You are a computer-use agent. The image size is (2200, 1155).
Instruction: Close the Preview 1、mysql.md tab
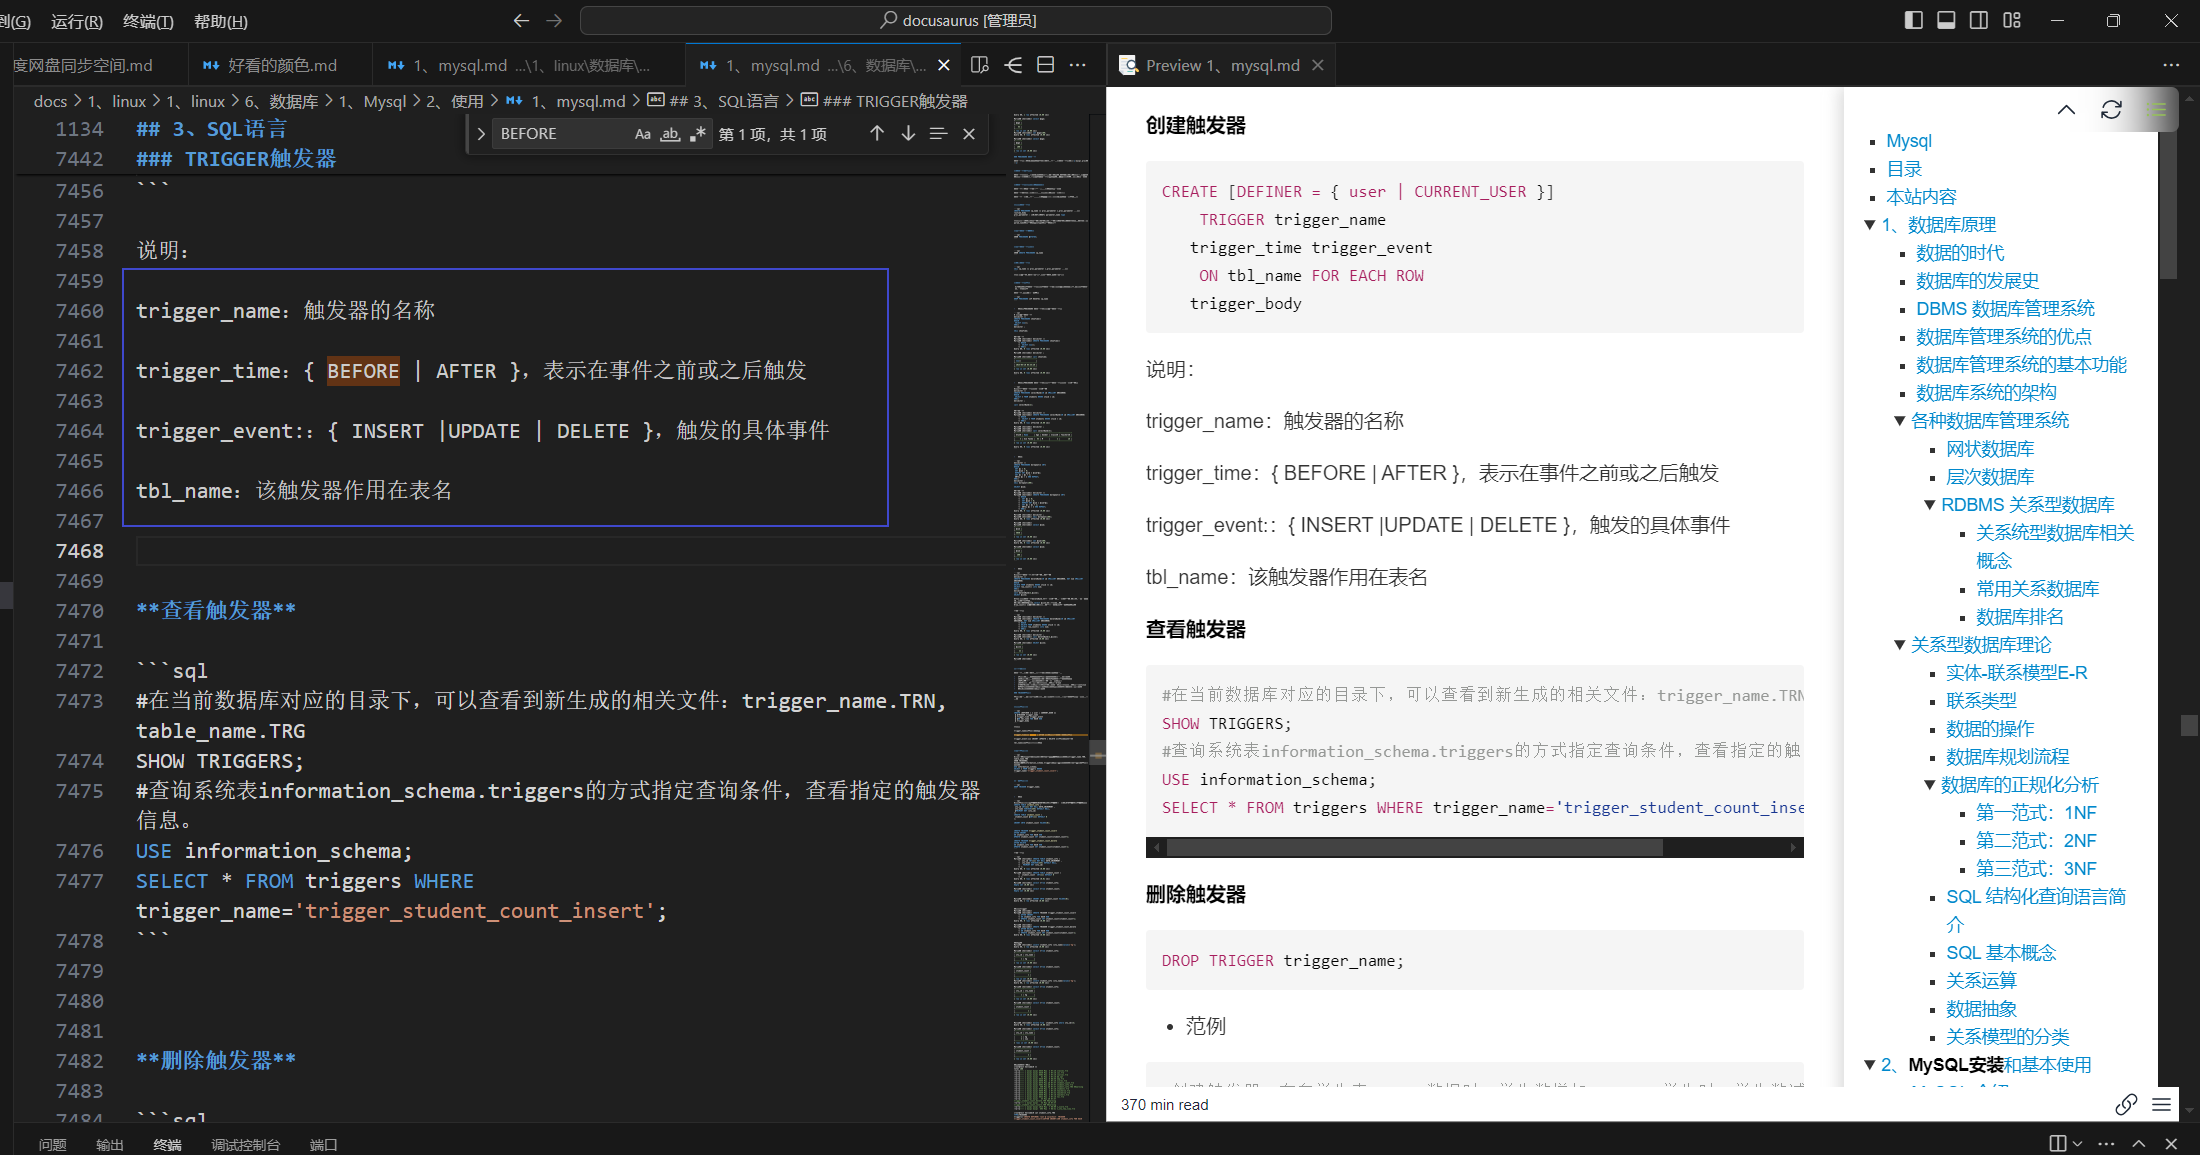coord(1318,65)
